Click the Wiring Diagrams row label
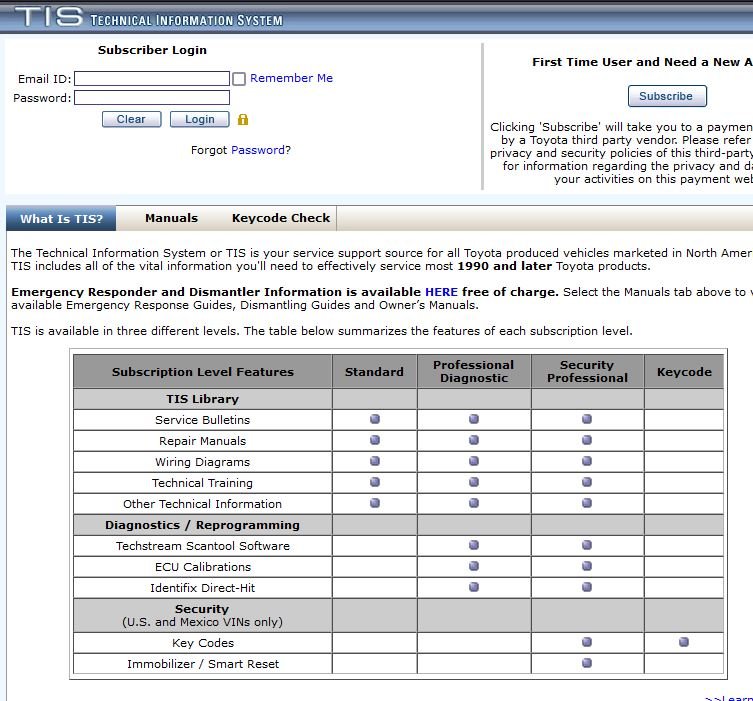Screen dimensions: 753x701 coord(203,462)
